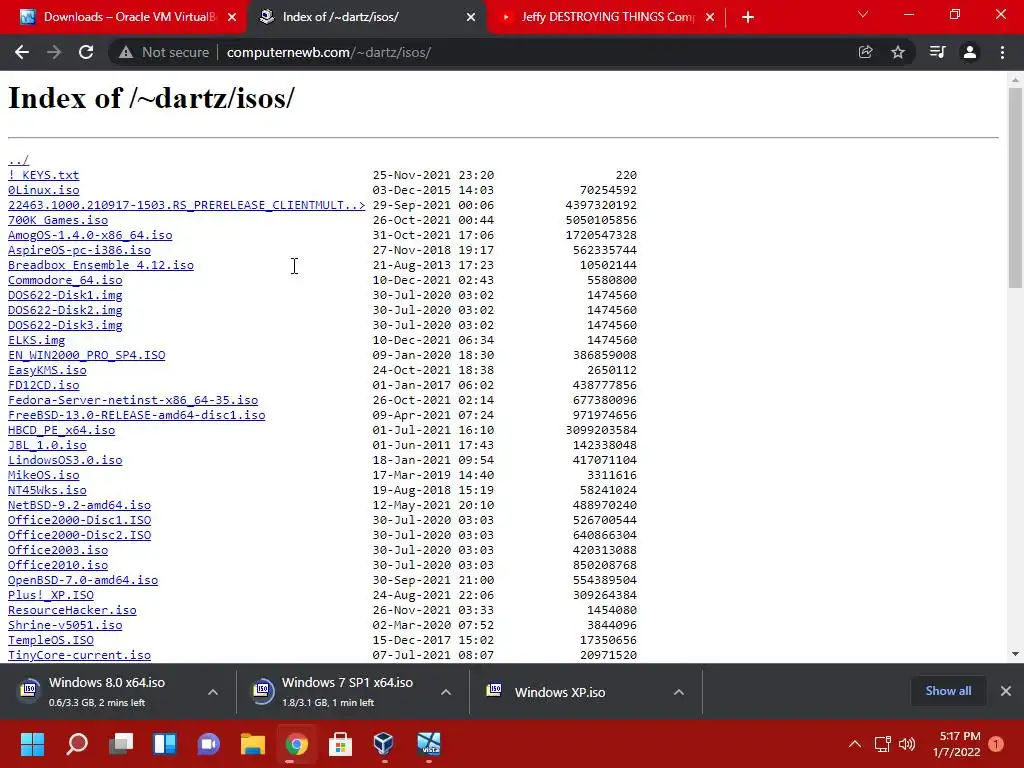
Task: Open the tab search chevron
Action: click(863, 14)
